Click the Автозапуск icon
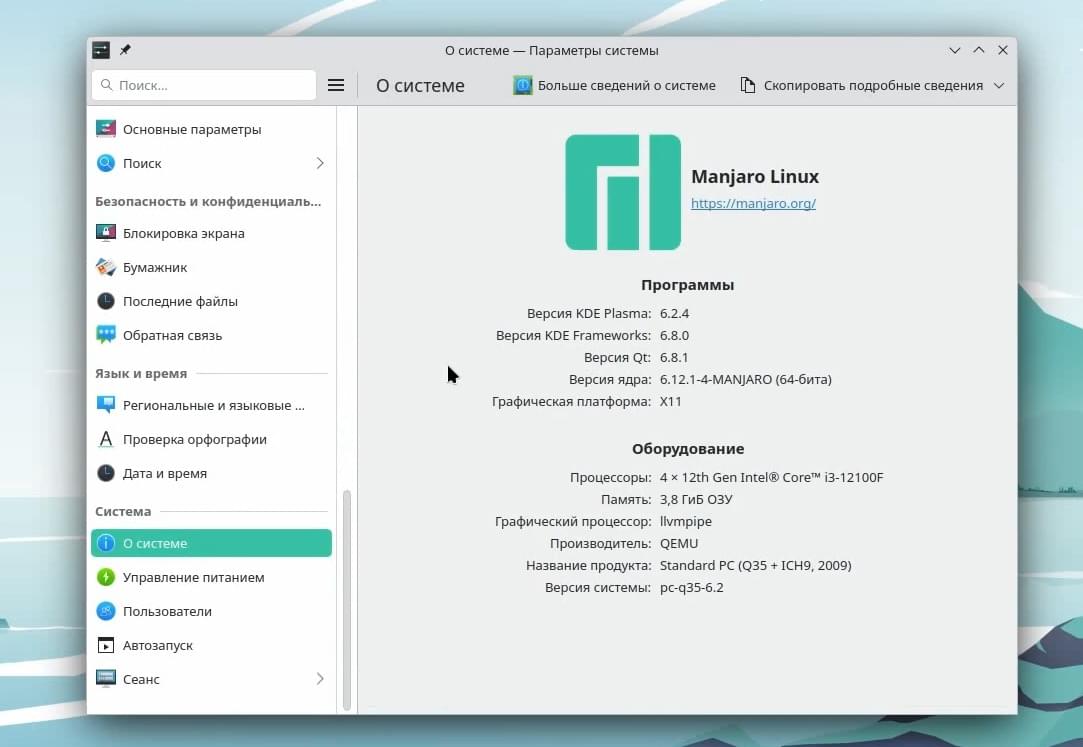 pyautogui.click(x=106, y=645)
